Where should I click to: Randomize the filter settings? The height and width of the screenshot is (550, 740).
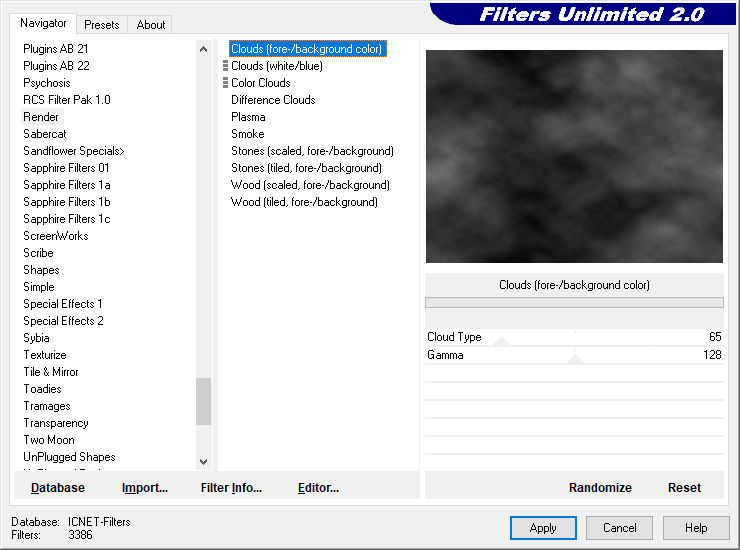click(600, 487)
